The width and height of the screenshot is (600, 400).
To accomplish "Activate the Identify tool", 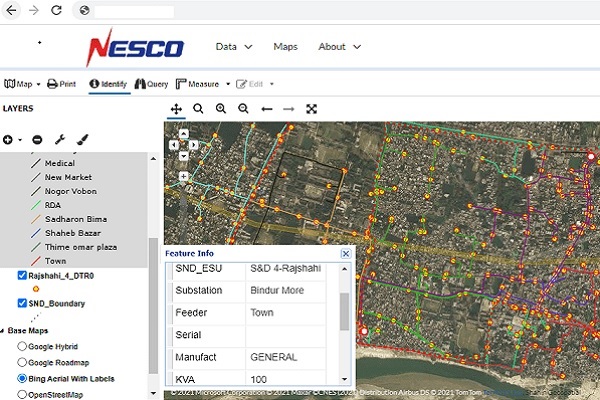I will coord(108,84).
